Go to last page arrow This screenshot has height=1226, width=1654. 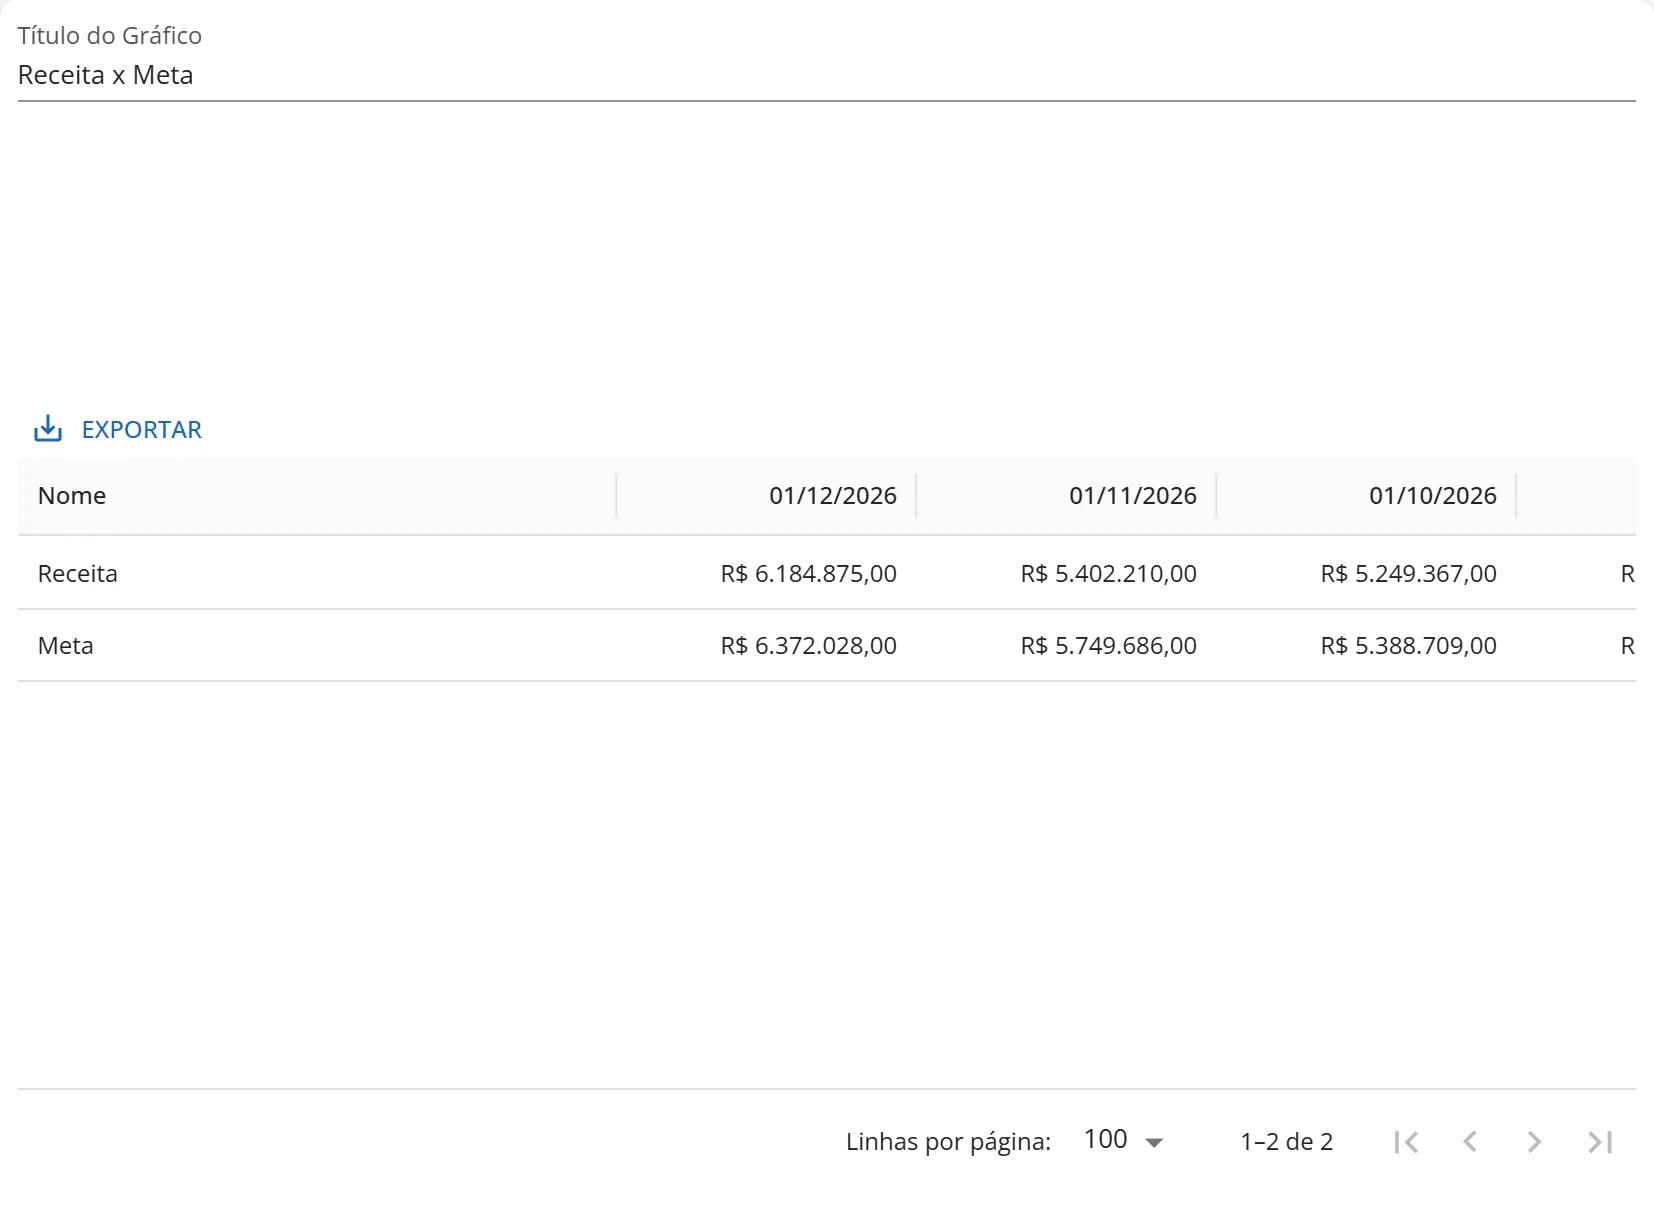click(1600, 1142)
